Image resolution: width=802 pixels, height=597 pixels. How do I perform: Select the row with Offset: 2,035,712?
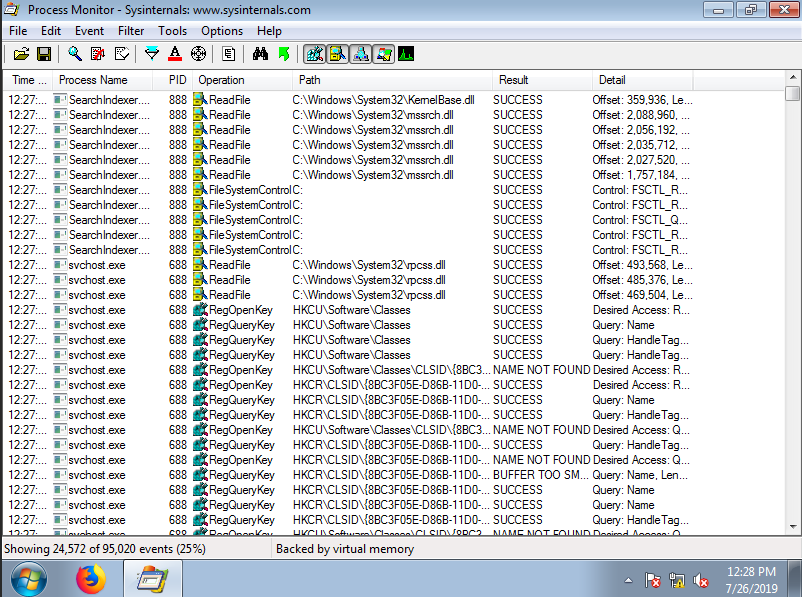pos(349,145)
